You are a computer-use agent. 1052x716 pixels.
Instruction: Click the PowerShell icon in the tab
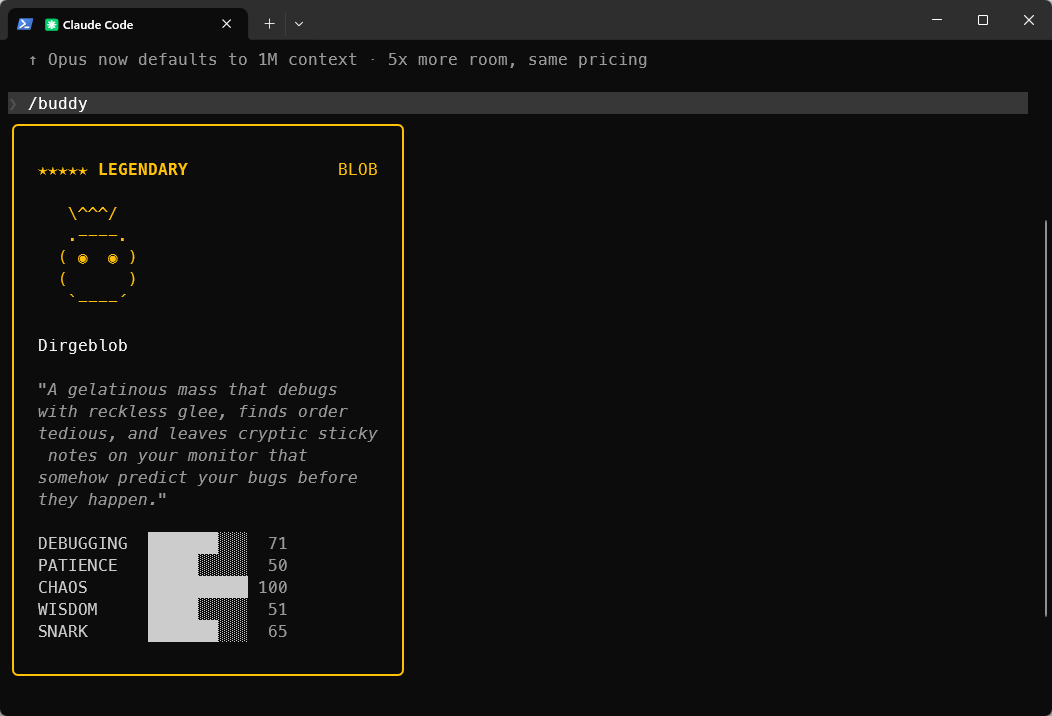point(25,24)
